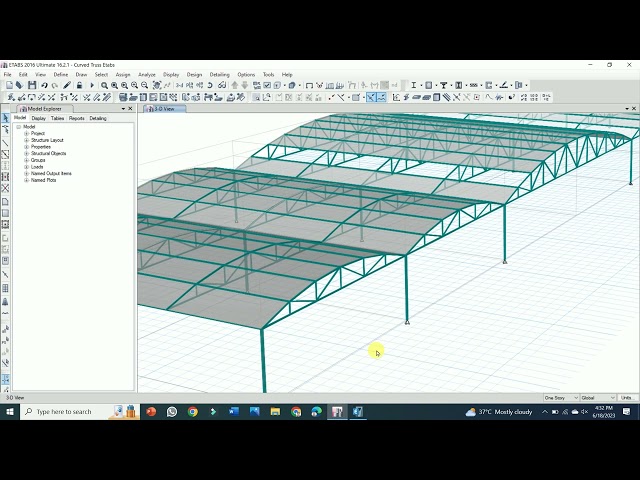
Task: Open the Options menu
Action: (246, 75)
